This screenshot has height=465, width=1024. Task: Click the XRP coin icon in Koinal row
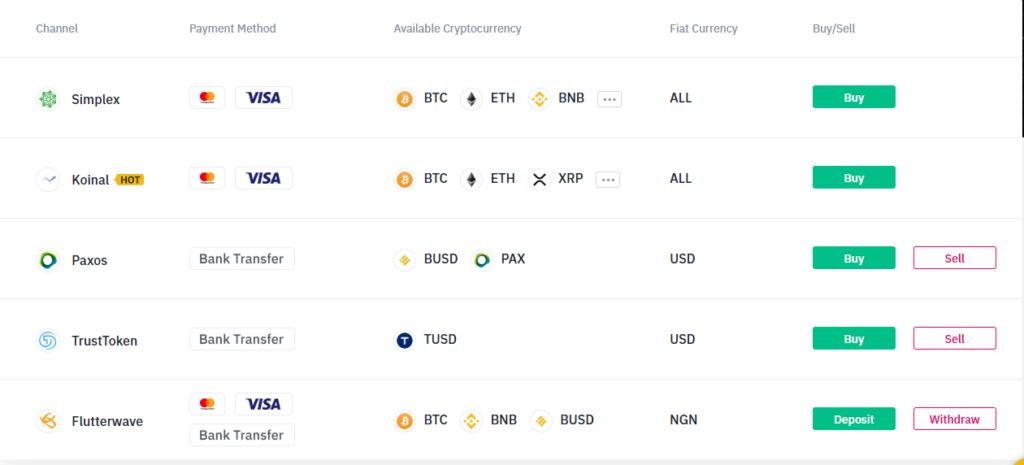pos(540,179)
